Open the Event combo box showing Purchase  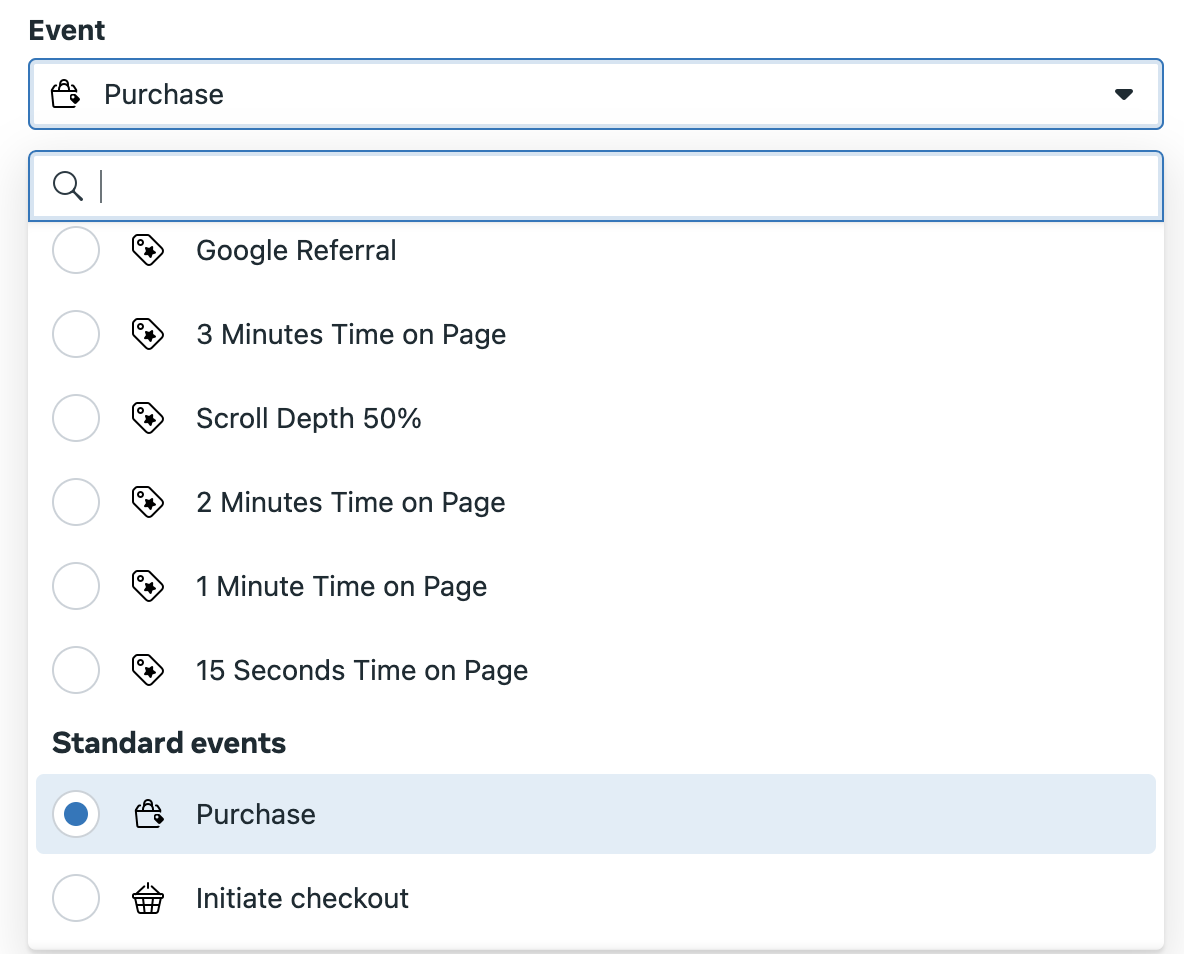point(596,94)
